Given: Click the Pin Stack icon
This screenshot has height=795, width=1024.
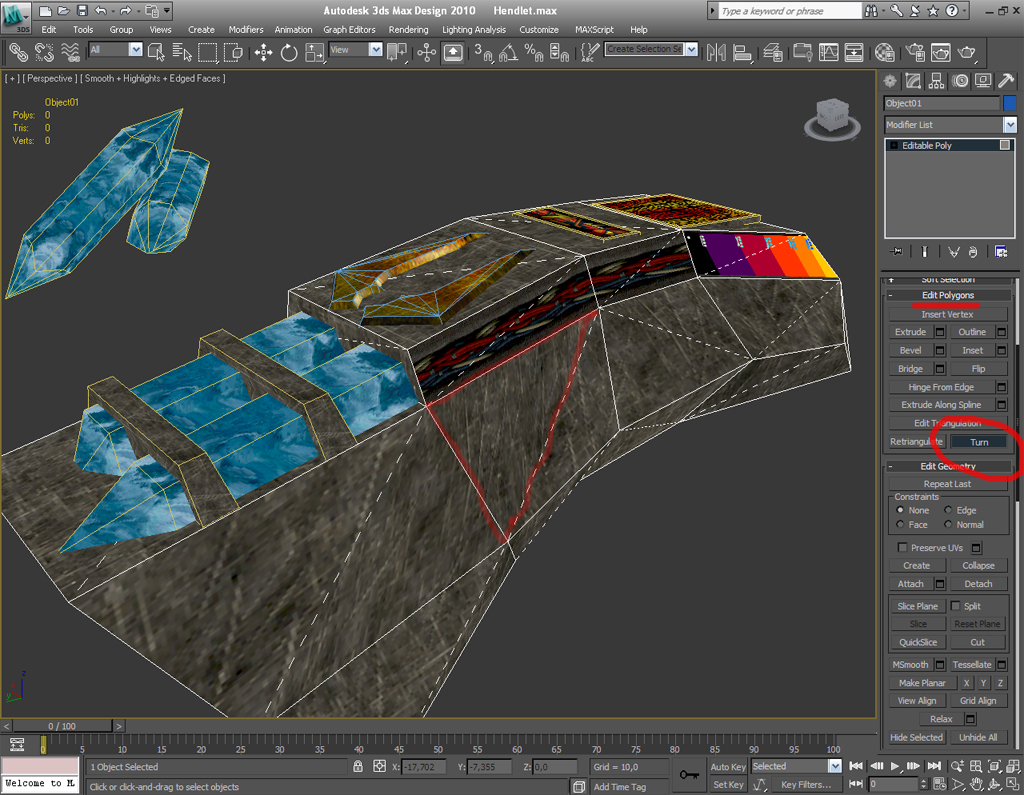Looking at the screenshot, I should (897, 251).
